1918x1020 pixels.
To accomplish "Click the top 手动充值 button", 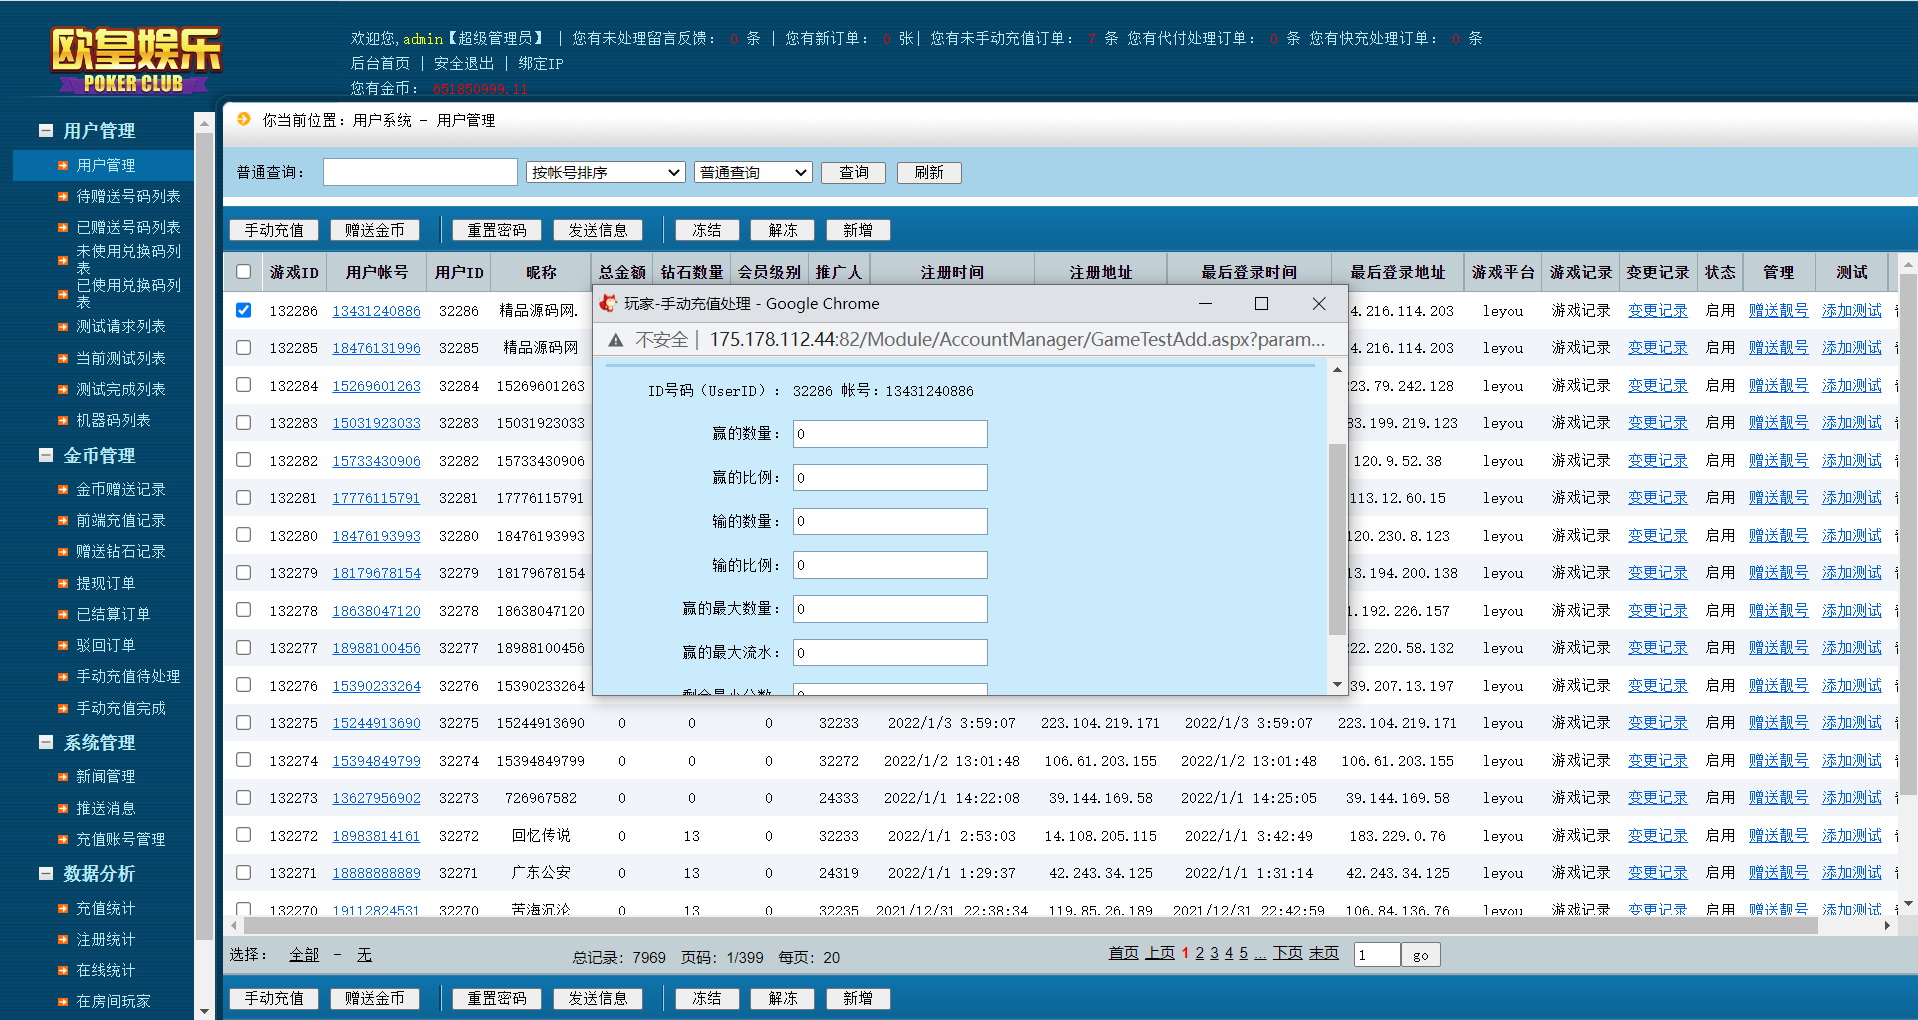I will (x=274, y=230).
